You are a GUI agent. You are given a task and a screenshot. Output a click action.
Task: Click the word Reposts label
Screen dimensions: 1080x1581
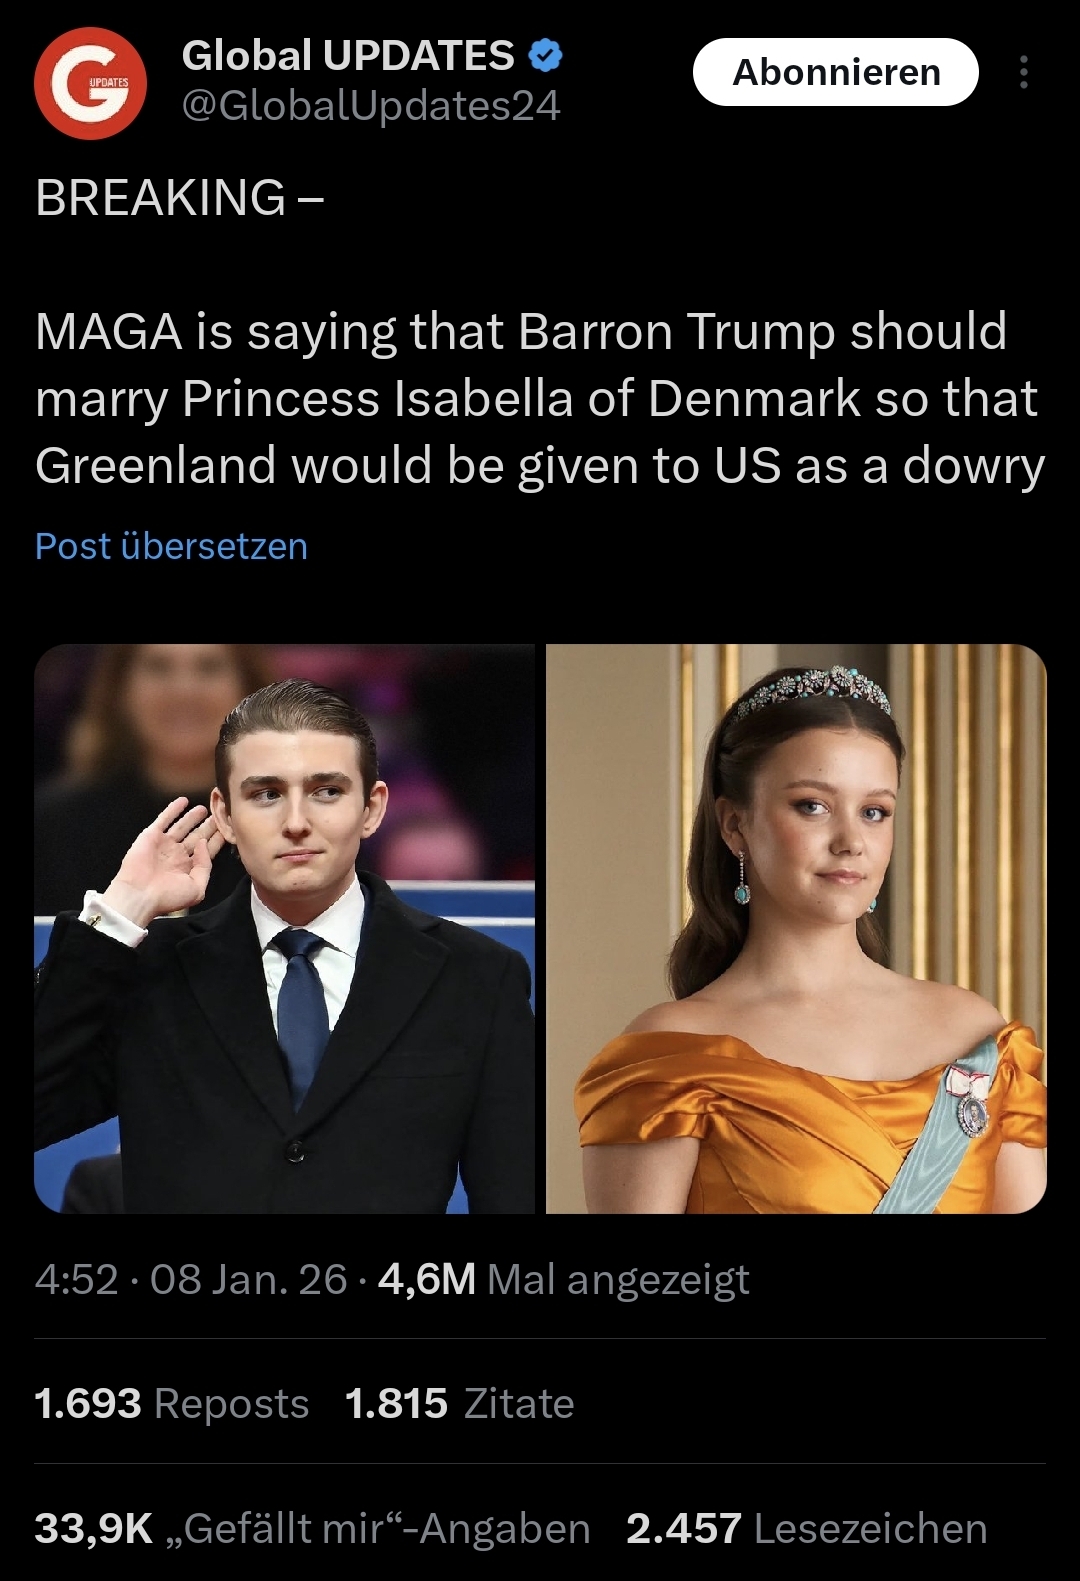tap(232, 1404)
